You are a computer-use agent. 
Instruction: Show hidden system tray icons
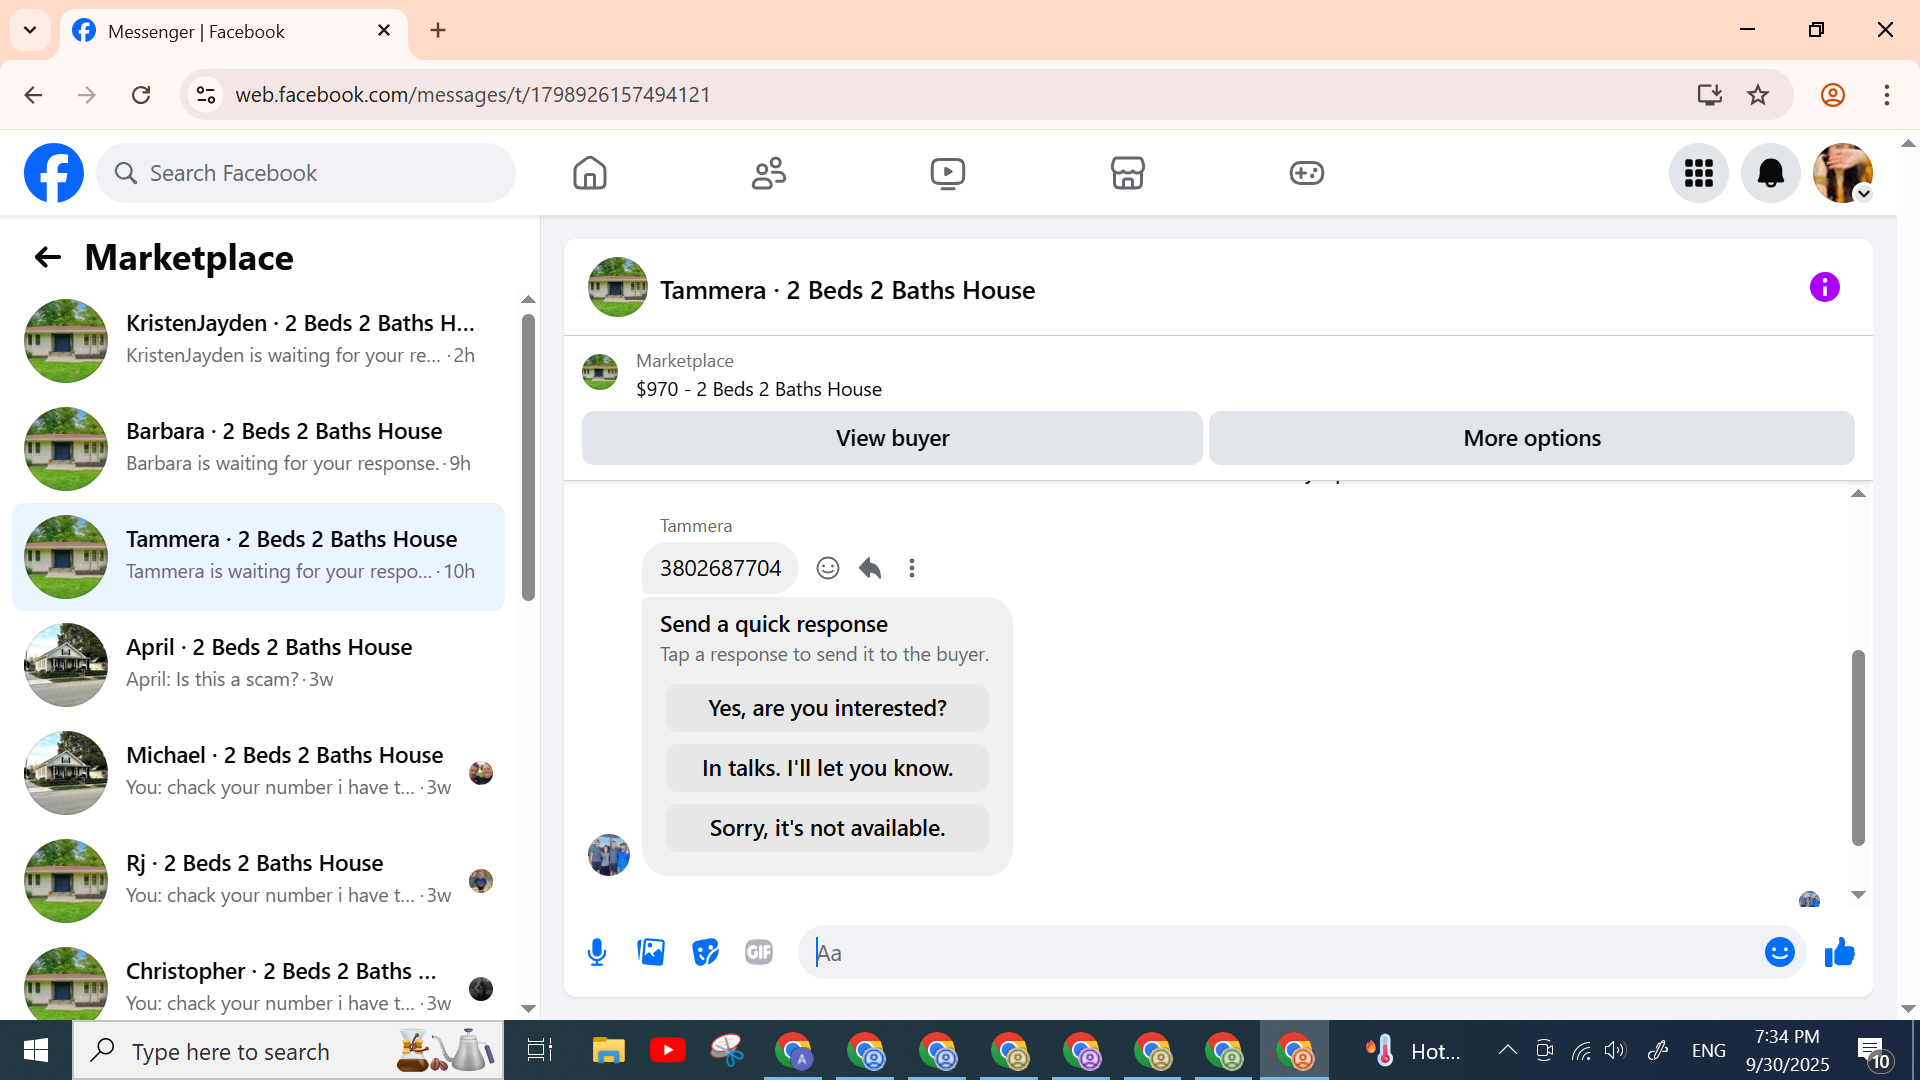click(x=1507, y=1050)
